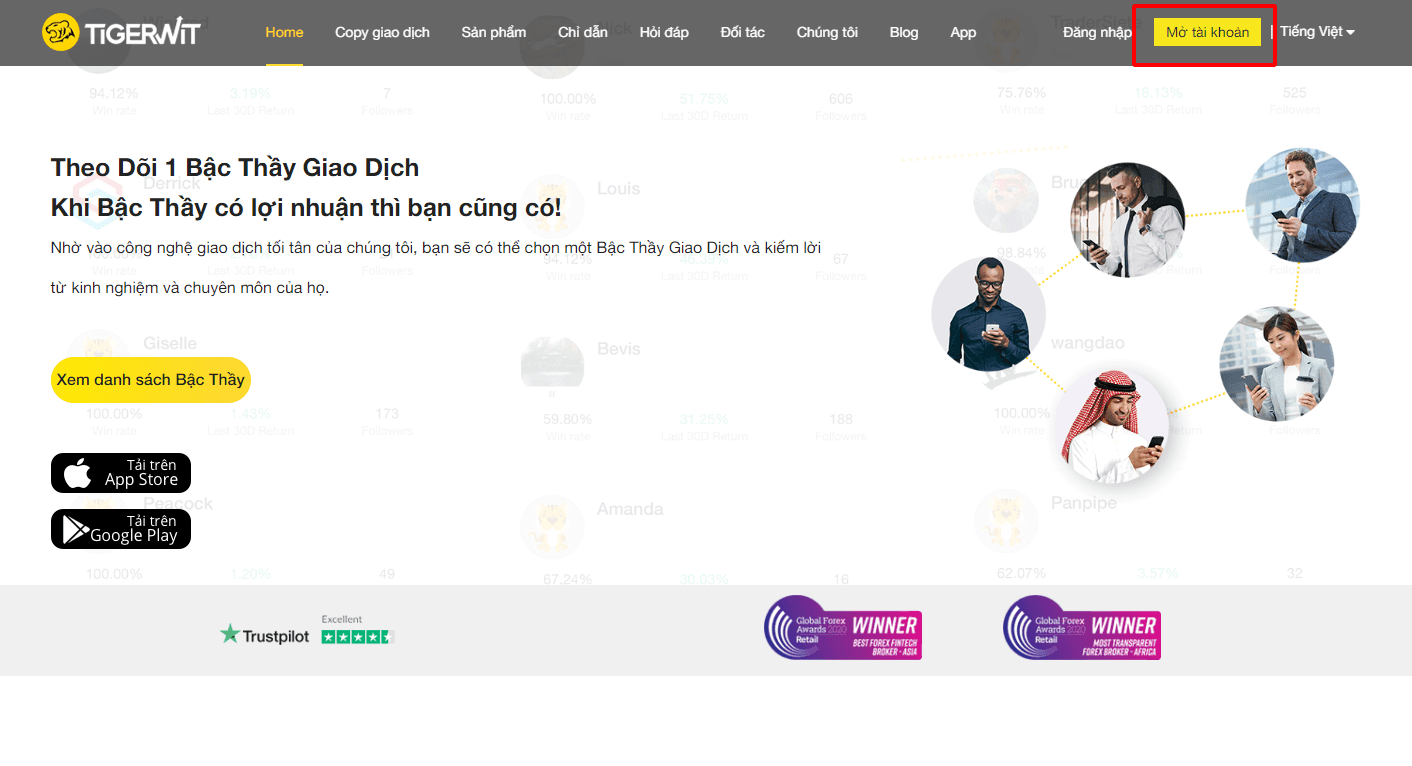Click the TigerWit logo
This screenshot has height=766, width=1412.
121,32
